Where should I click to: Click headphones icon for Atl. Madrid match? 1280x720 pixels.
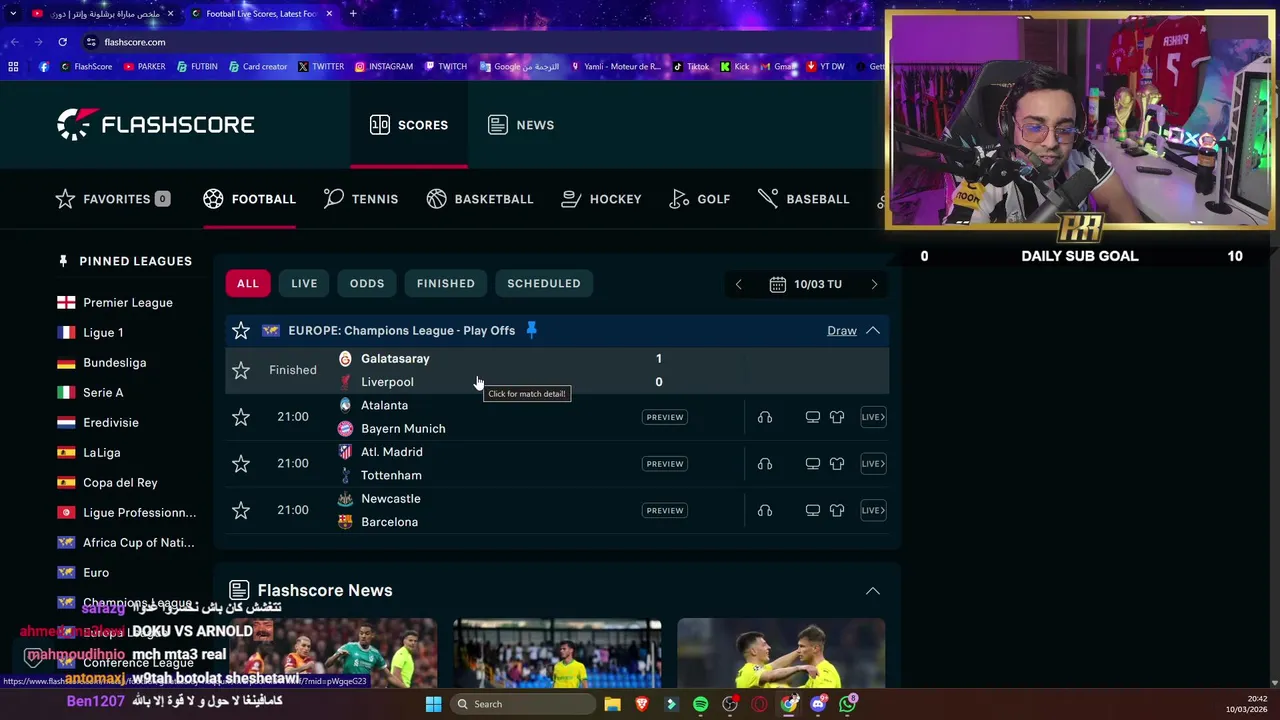[x=765, y=464]
